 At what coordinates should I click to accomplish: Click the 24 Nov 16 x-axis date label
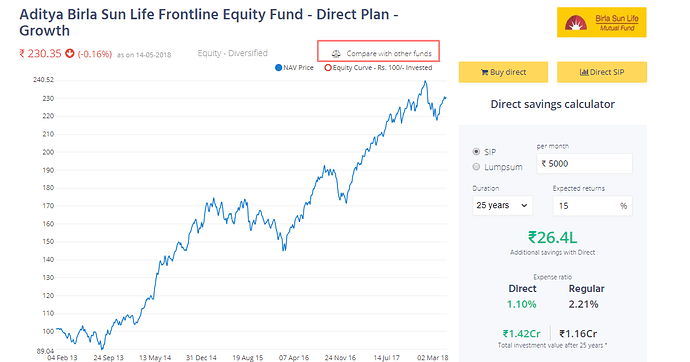pos(340,358)
